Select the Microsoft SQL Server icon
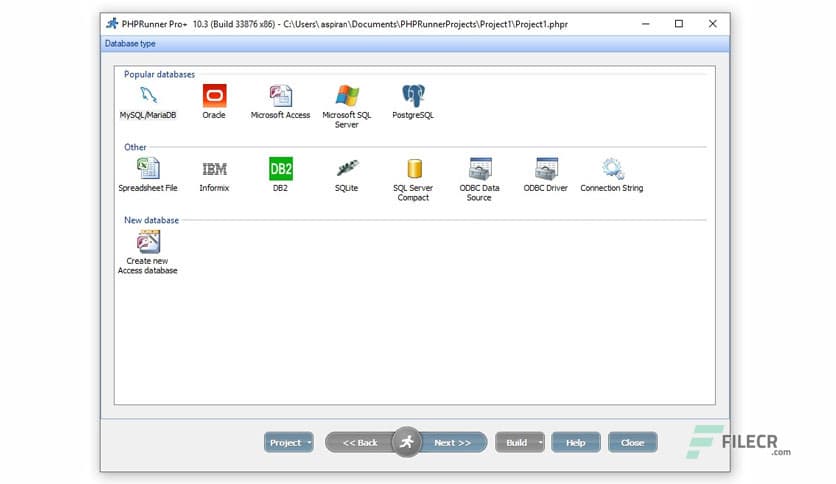Screen dimensions: 836x484 347,96
